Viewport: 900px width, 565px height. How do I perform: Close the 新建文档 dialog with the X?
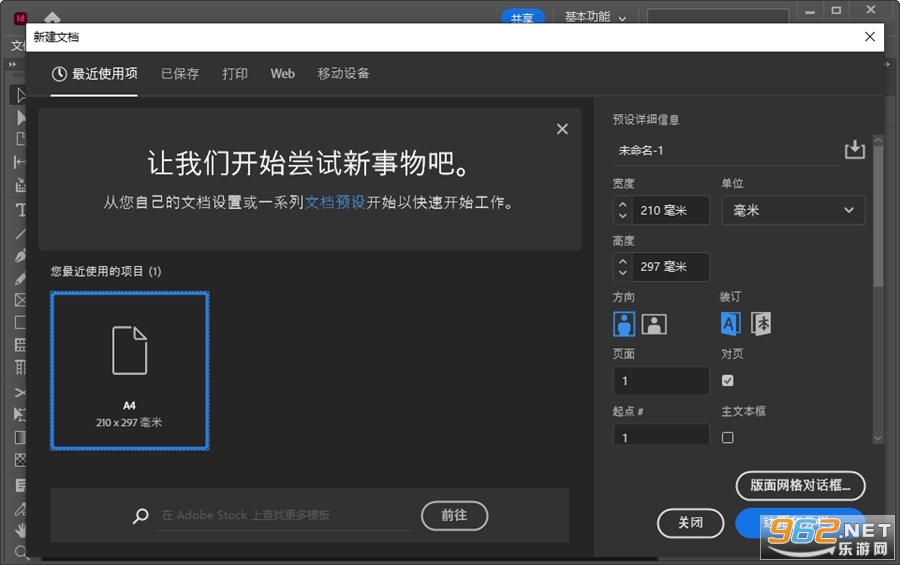click(870, 37)
